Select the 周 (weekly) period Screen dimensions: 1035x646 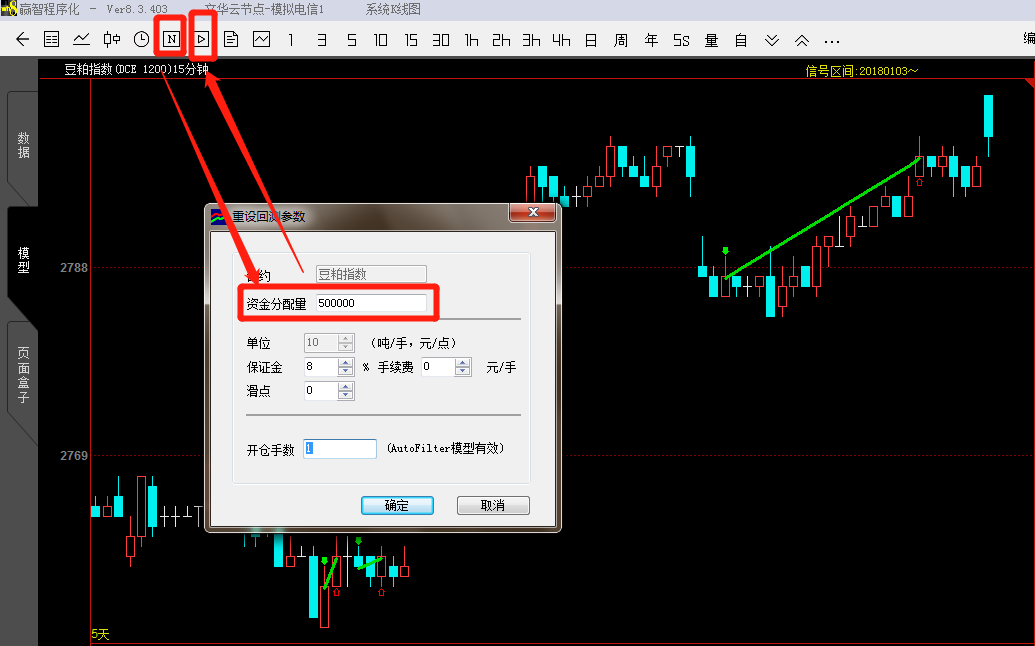(621, 40)
